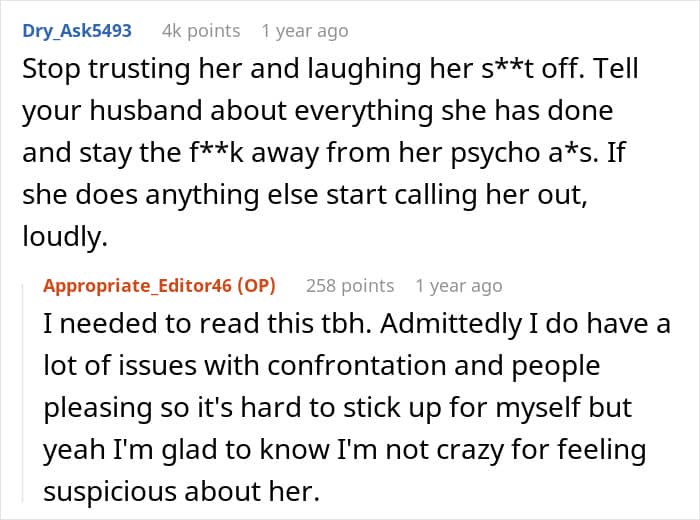Click the '4k points' score label

point(201,31)
